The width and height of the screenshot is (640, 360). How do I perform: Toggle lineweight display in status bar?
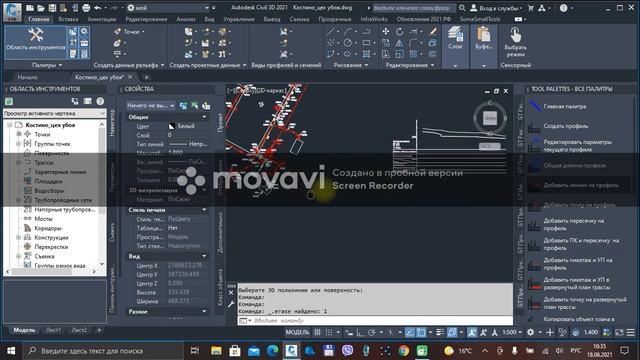coord(440,332)
